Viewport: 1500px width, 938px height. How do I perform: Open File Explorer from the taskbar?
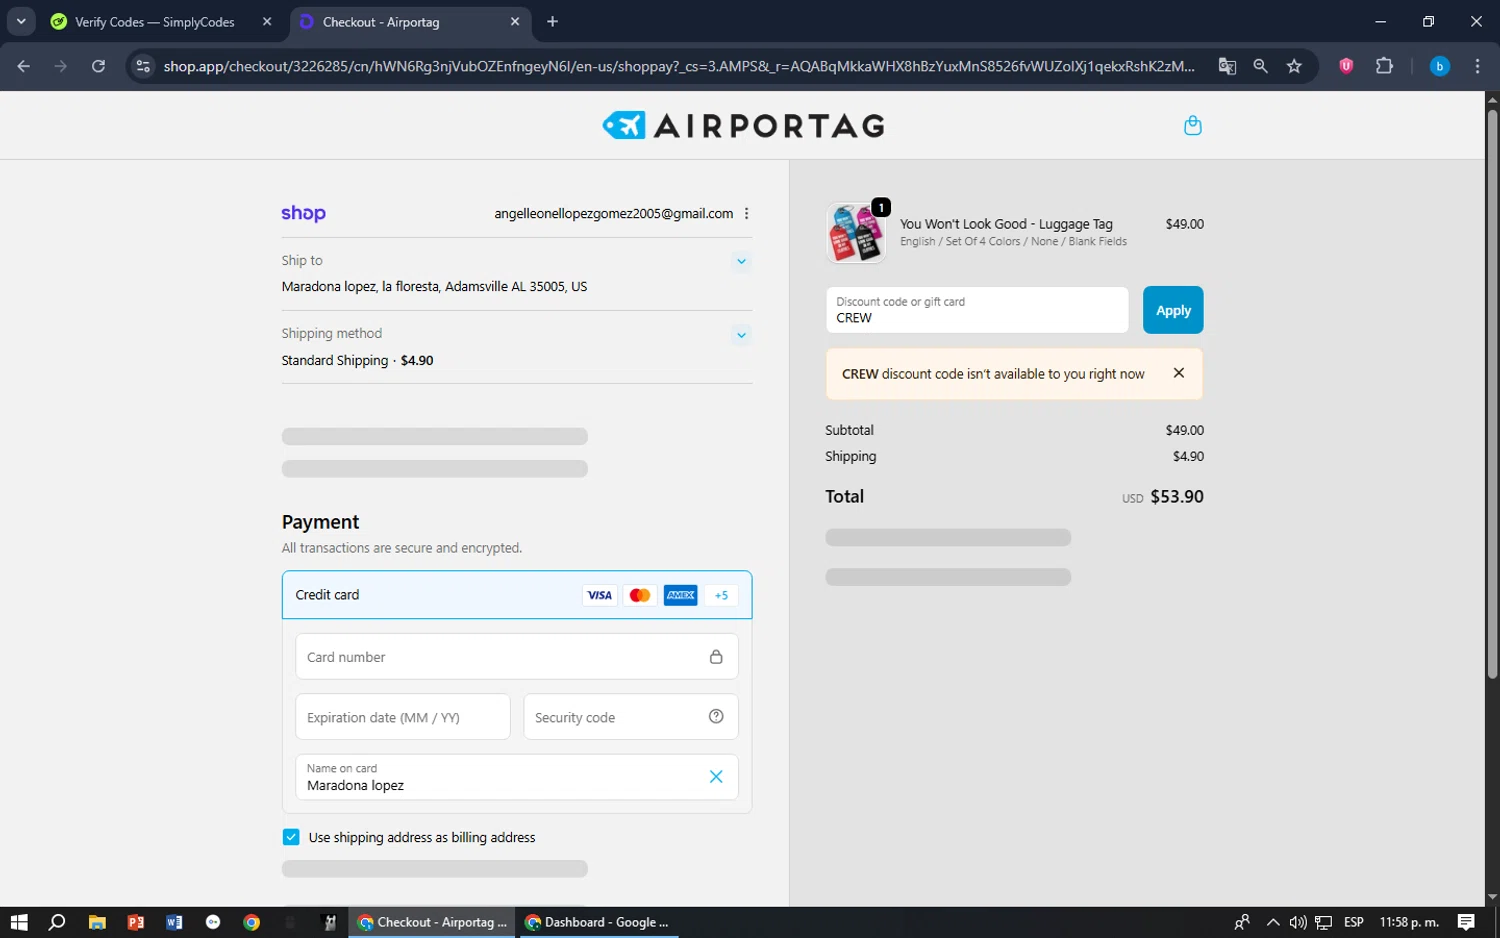coord(97,922)
